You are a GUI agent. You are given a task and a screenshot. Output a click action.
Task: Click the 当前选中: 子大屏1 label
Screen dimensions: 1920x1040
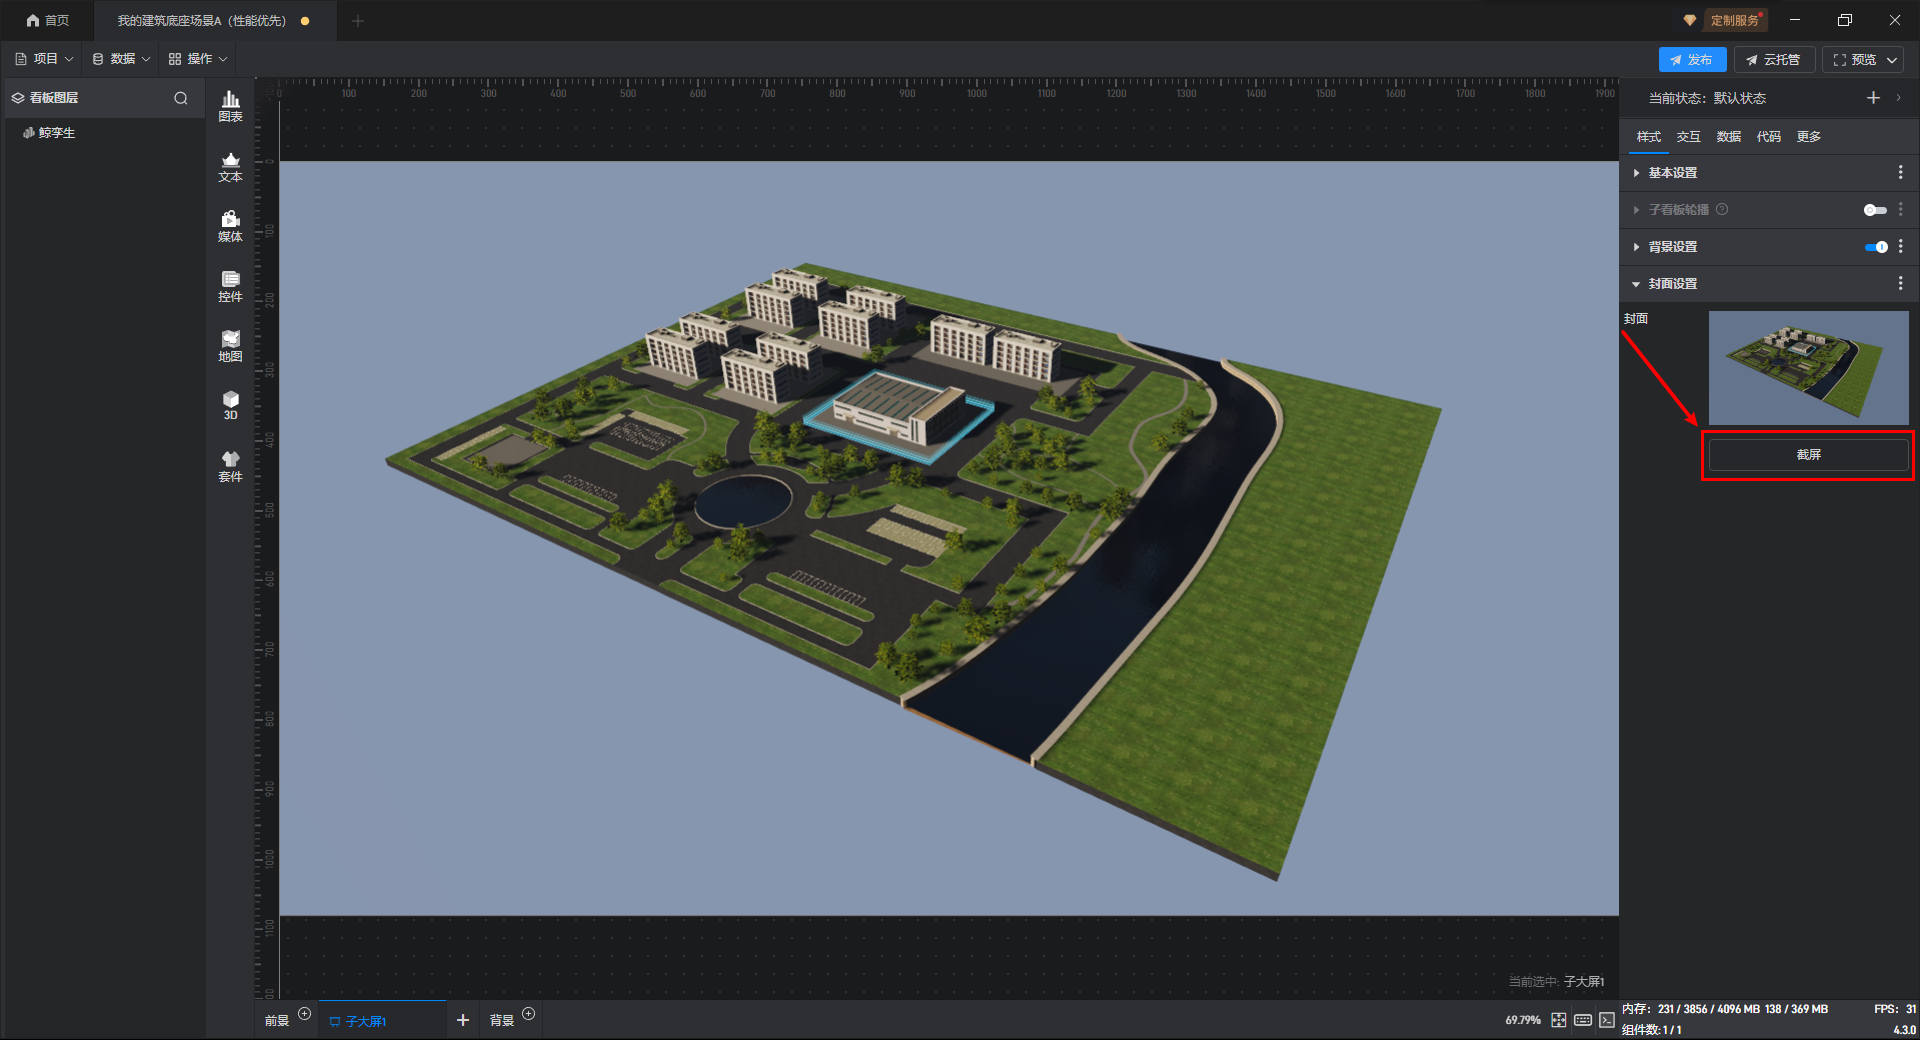pyautogui.click(x=1556, y=982)
